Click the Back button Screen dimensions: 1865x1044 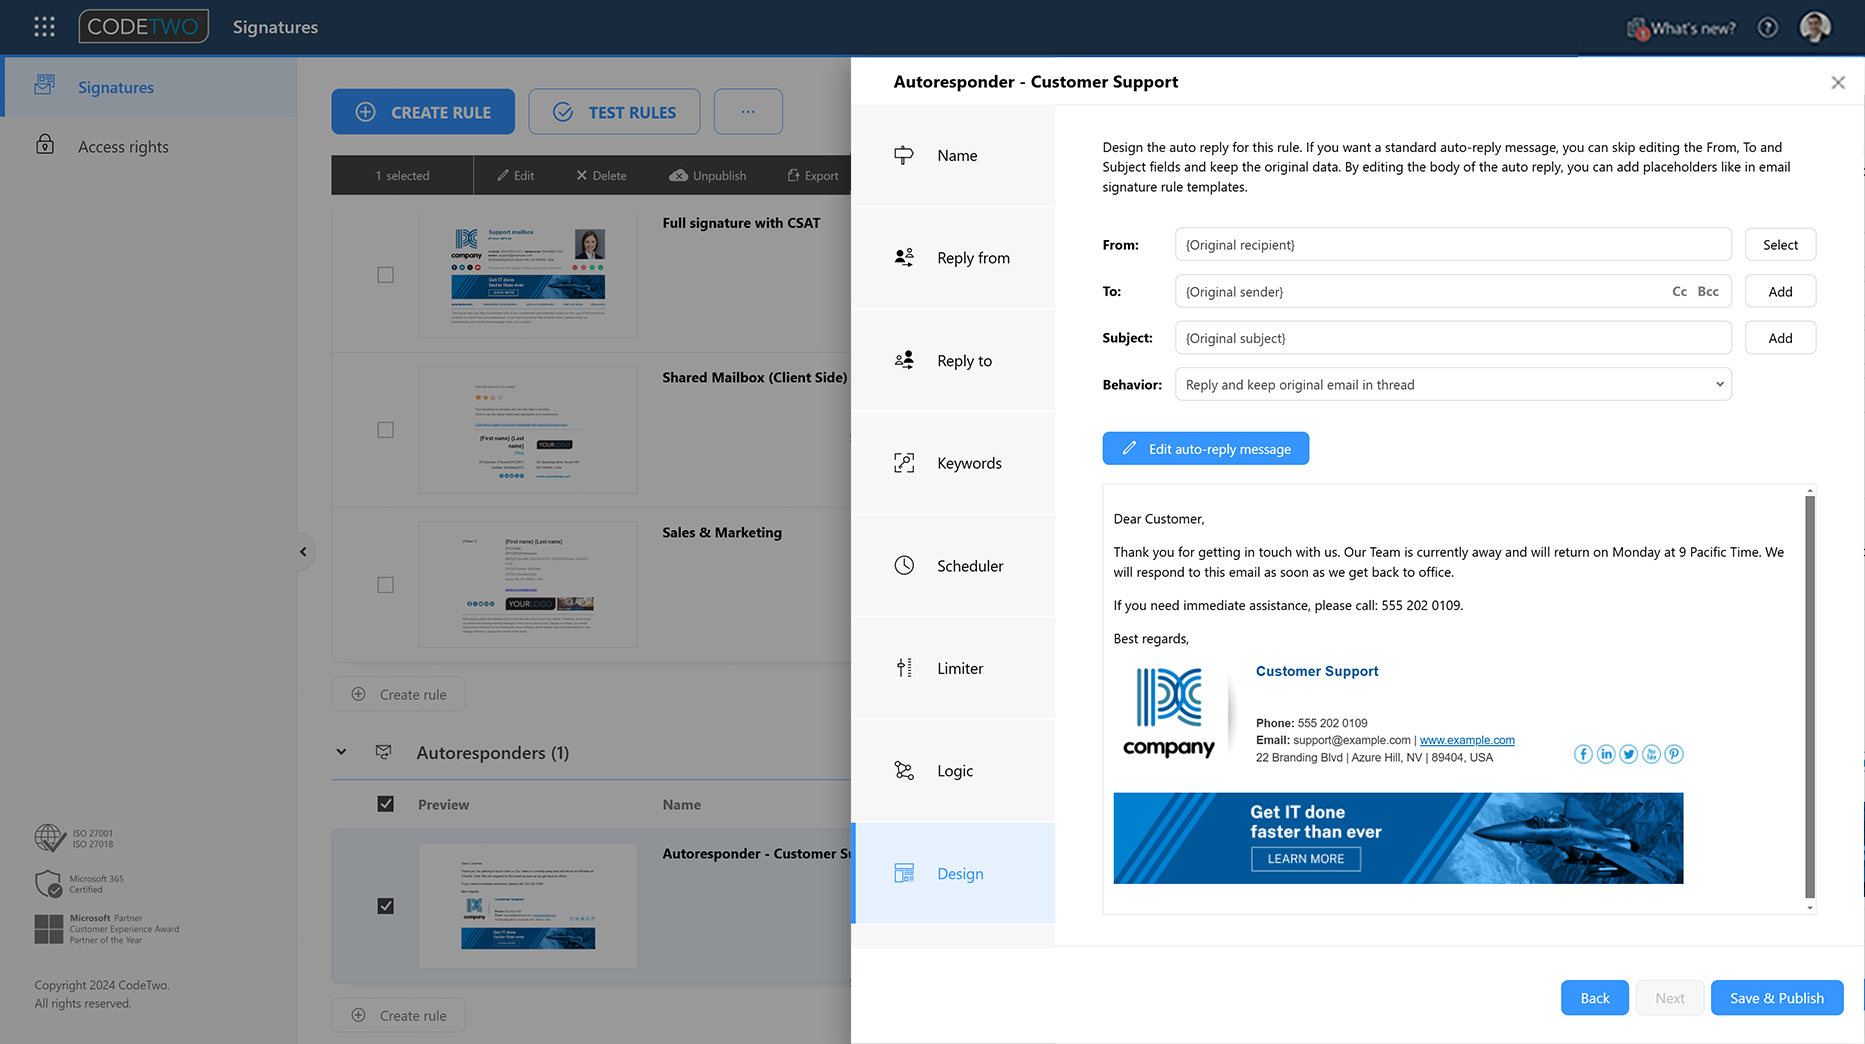tap(1594, 998)
